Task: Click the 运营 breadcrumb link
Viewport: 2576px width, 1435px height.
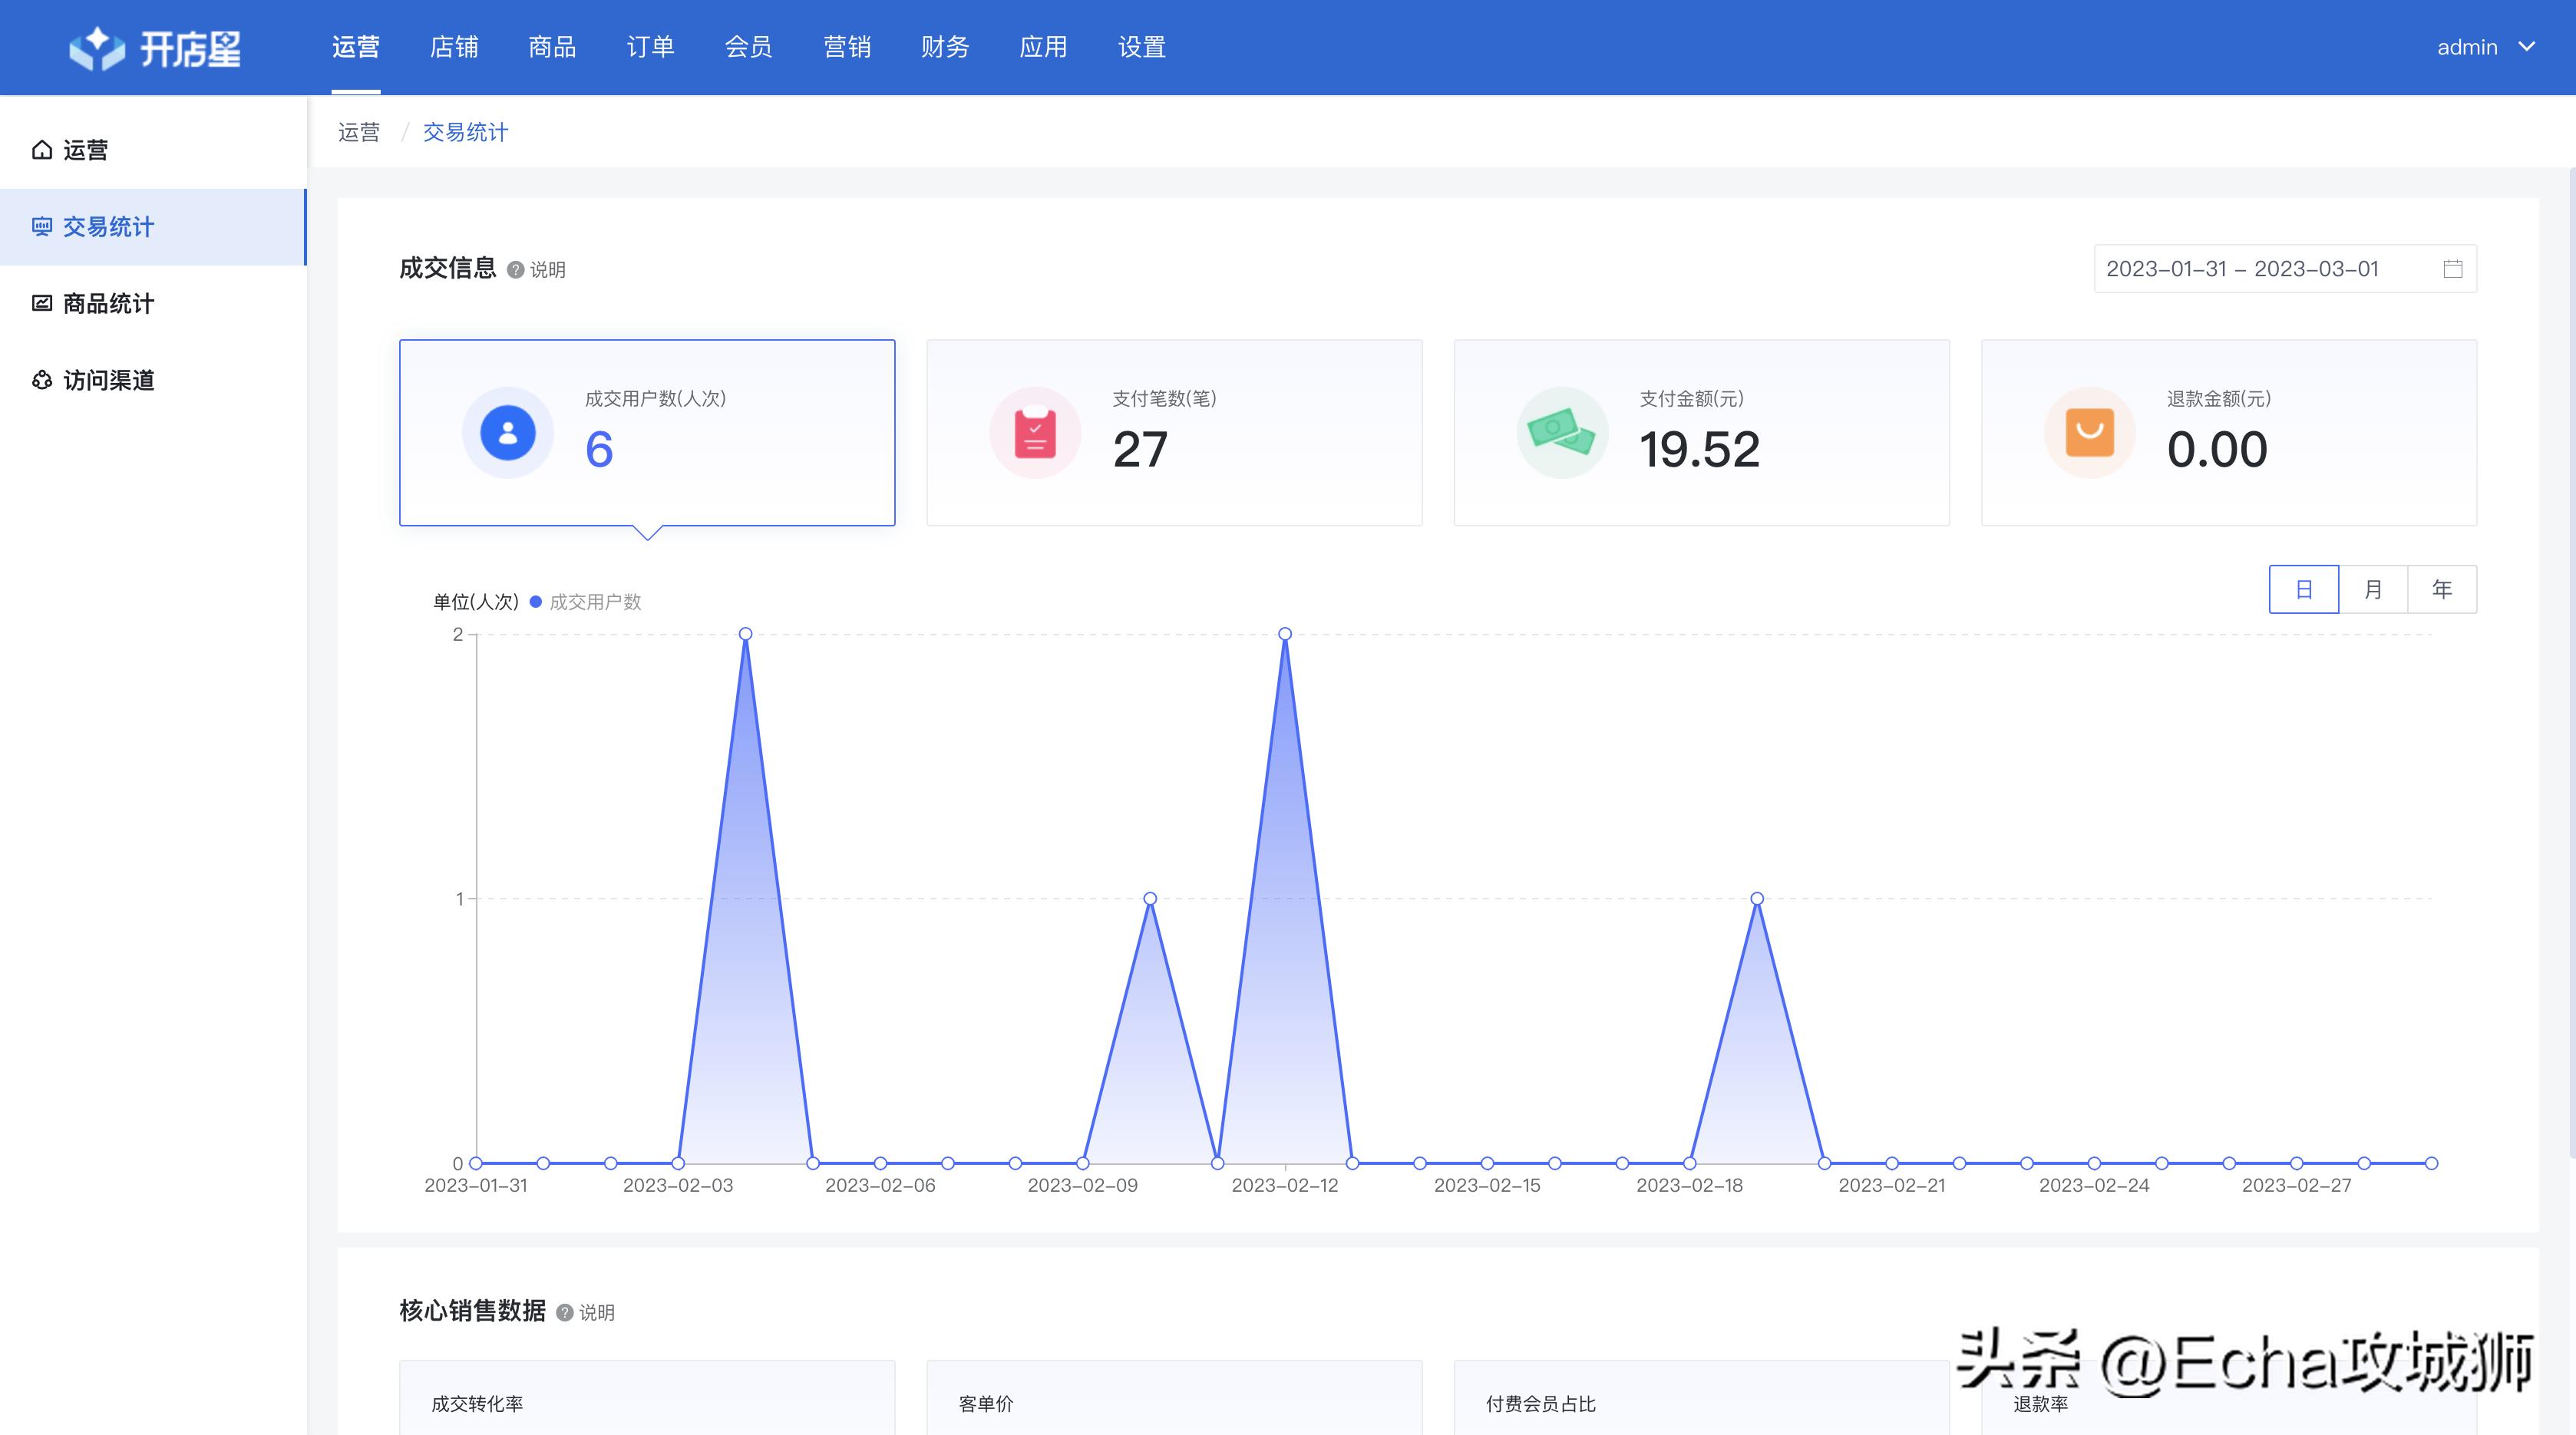Action: point(359,131)
